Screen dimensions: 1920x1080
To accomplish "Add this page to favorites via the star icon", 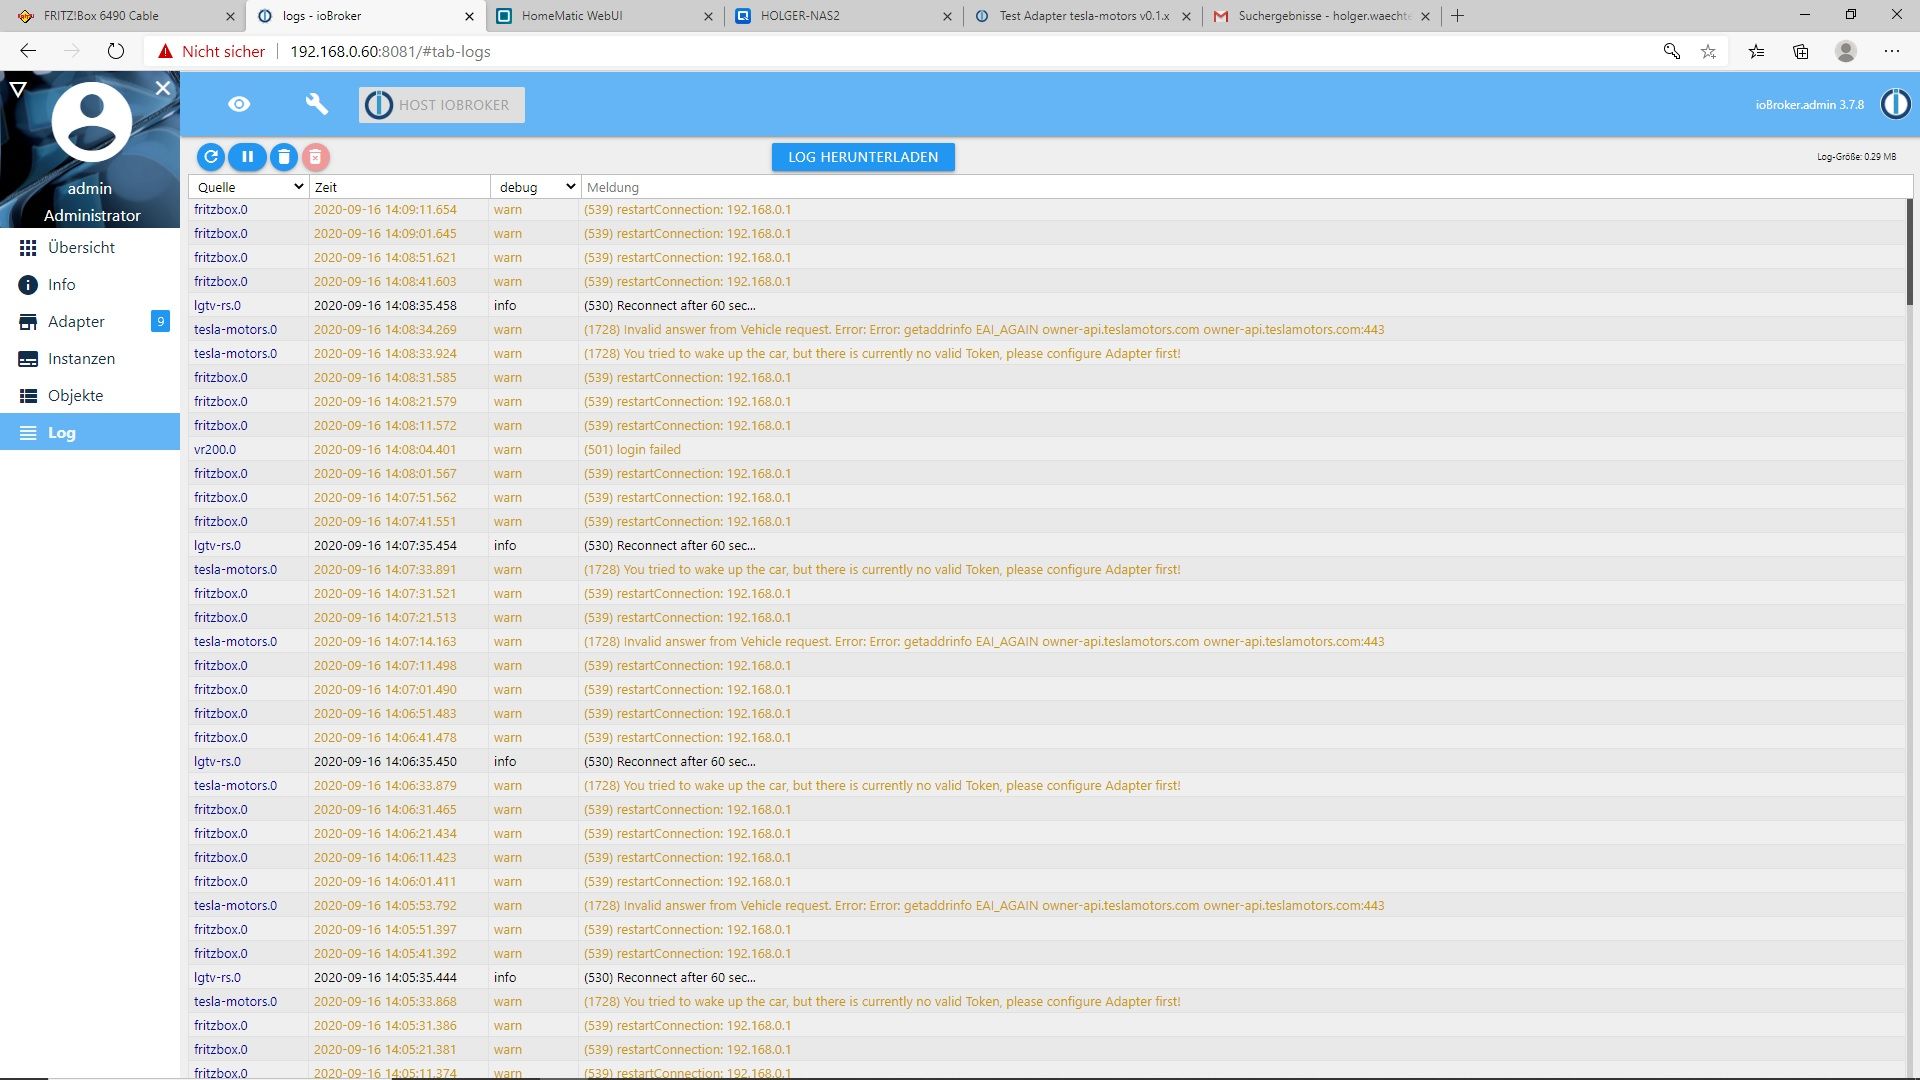I will pyautogui.click(x=1708, y=51).
